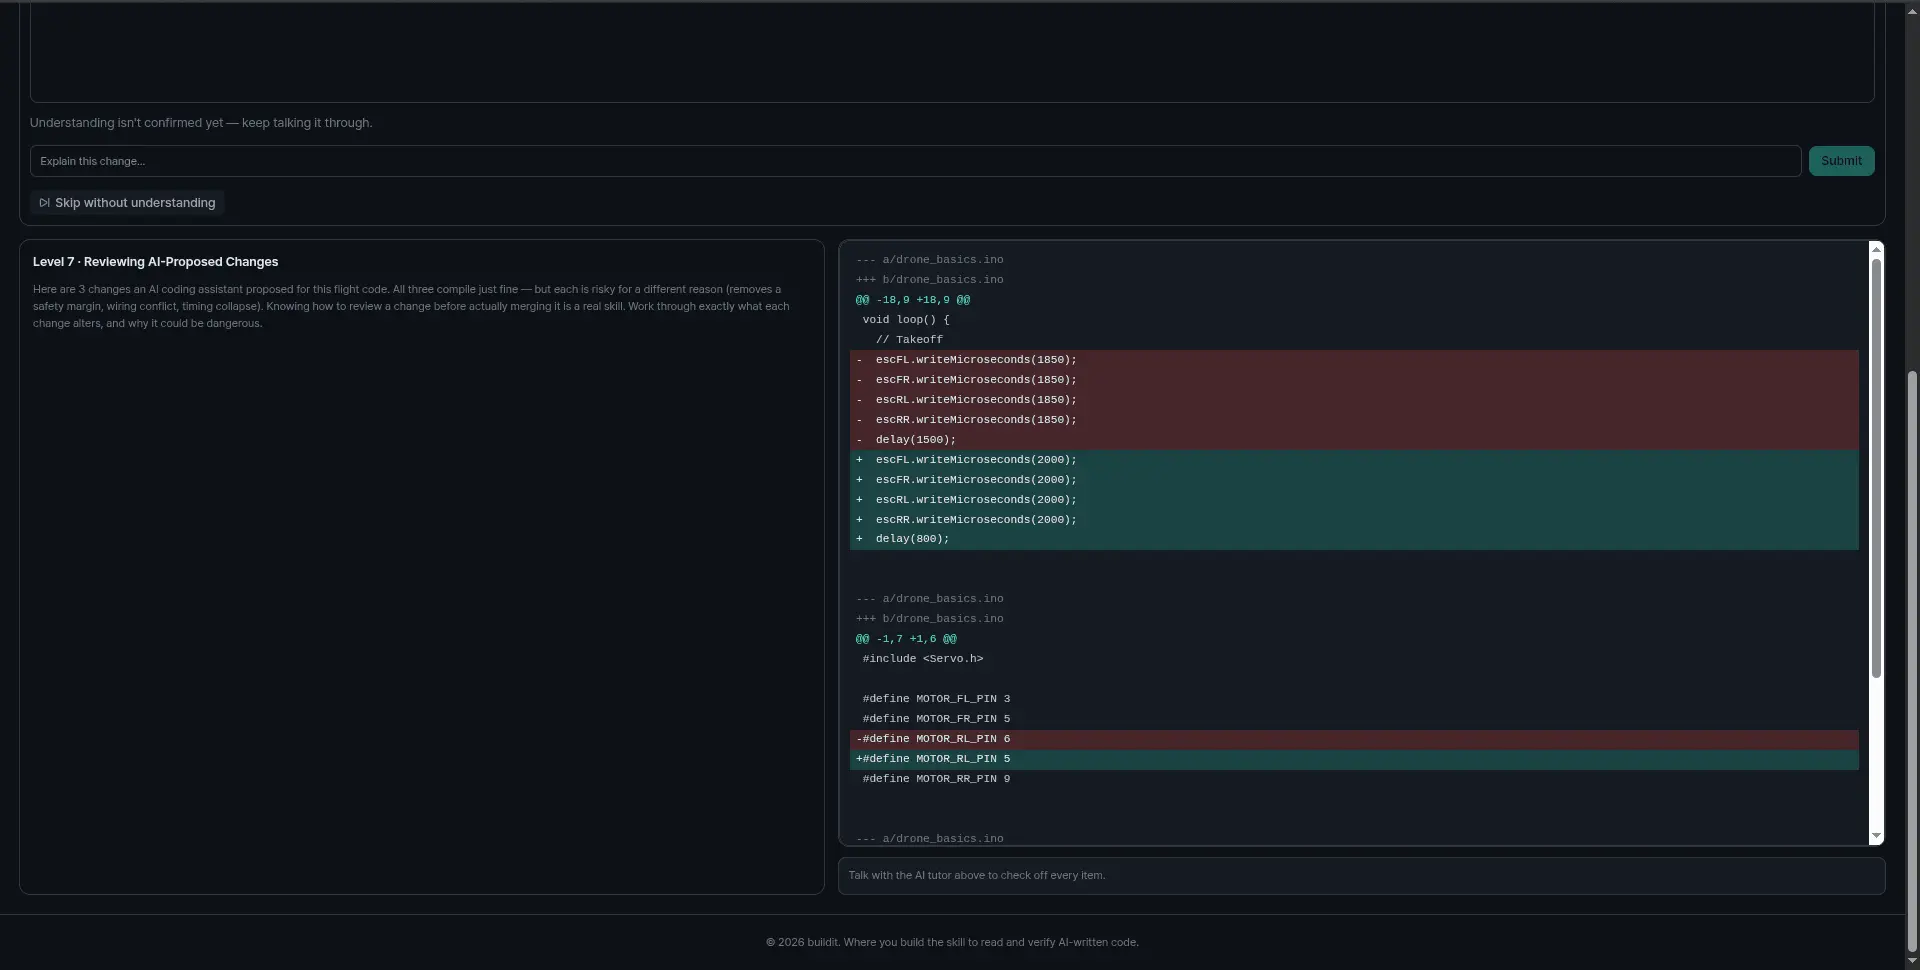Click added line 'escRL.writeMicroseconds(2000);'
1920x970 pixels.
pyautogui.click(x=1354, y=500)
